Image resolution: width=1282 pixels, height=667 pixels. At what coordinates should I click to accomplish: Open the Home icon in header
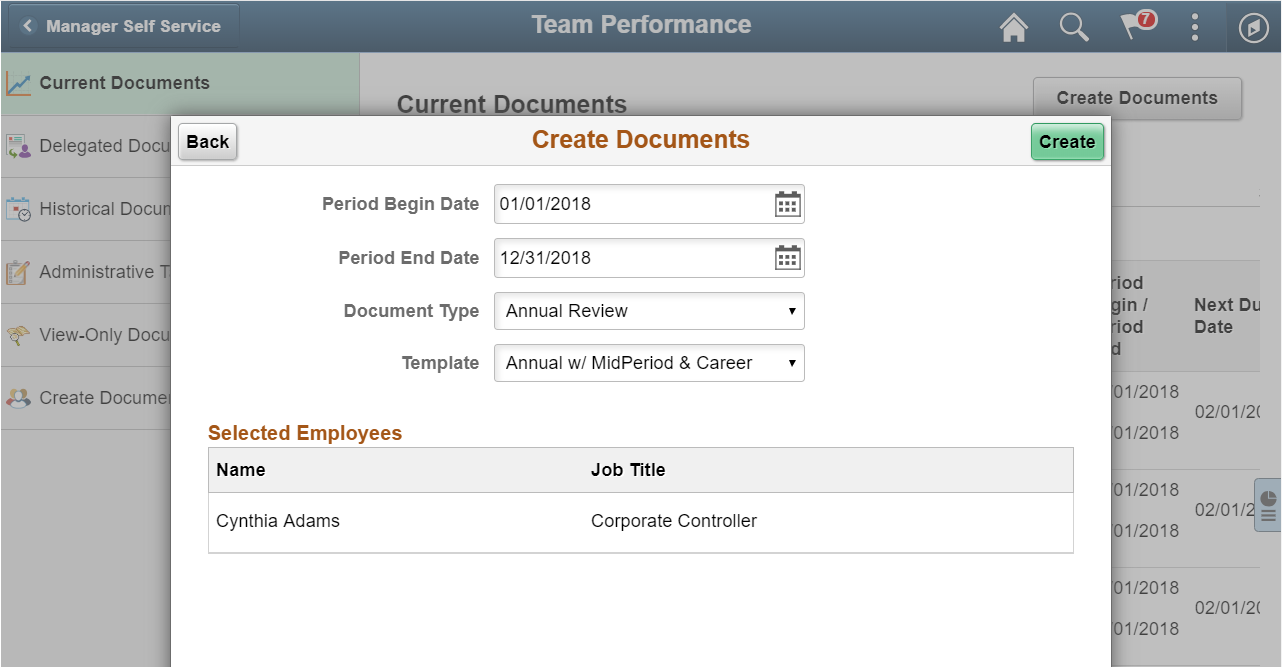1014,27
